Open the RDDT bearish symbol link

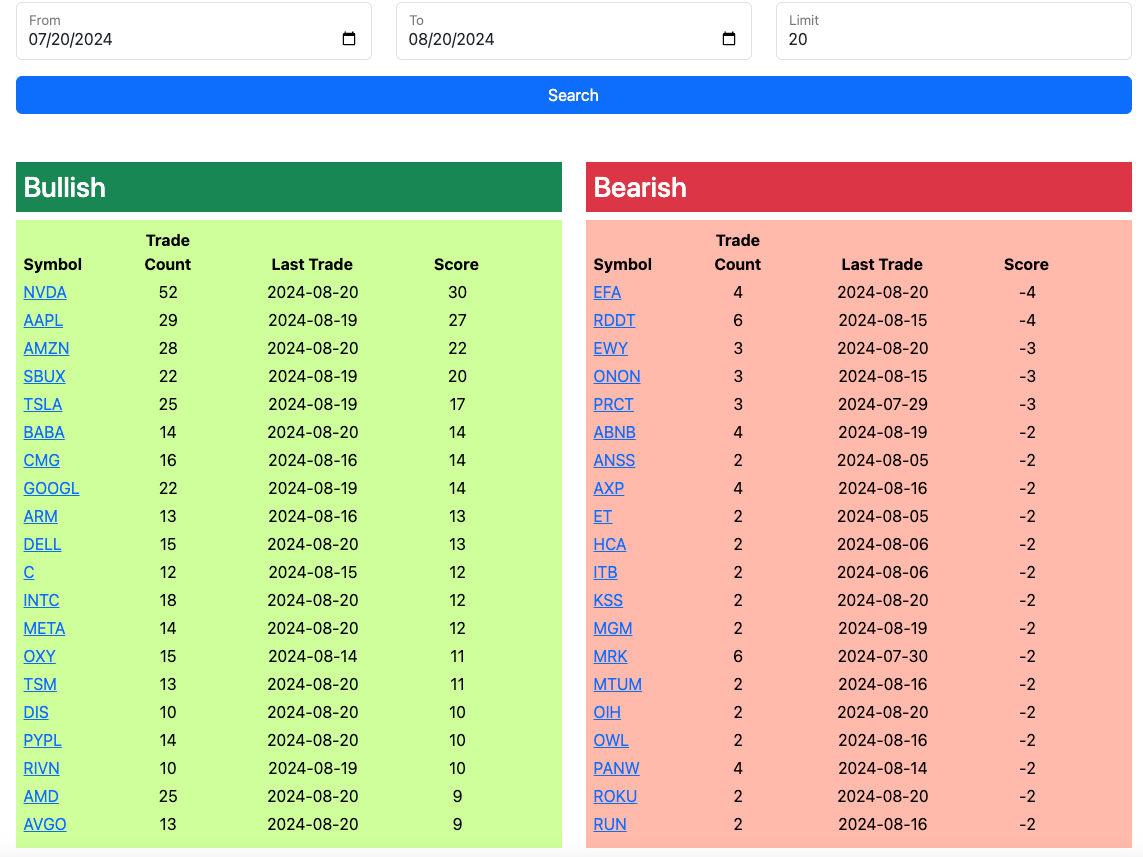click(615, 321)
